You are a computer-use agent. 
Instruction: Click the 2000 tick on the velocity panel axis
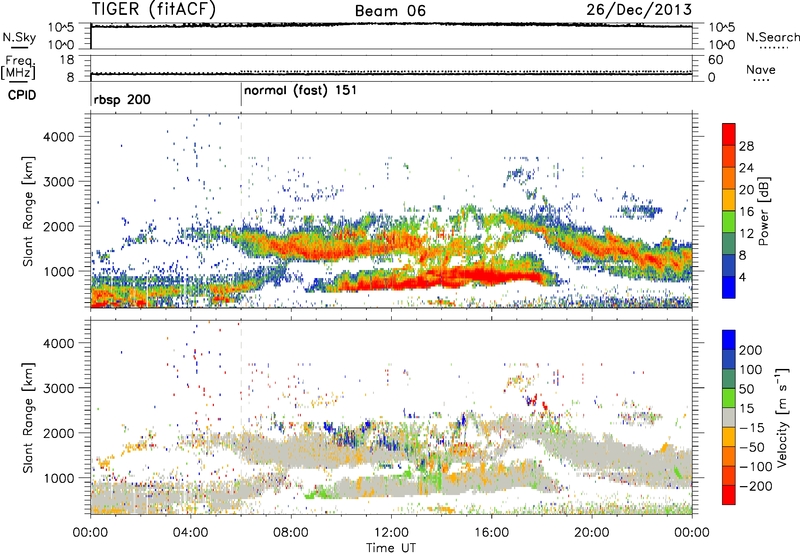pos(58,433)
